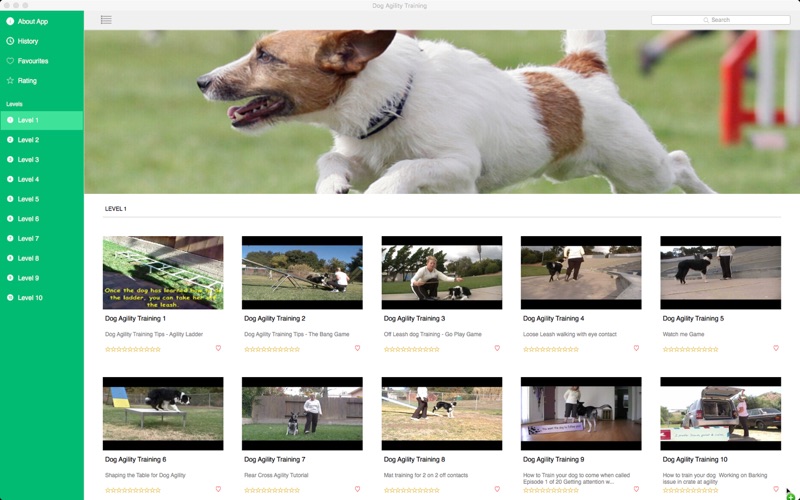Go to Level 6
The height and width of the screenshot is (500, 800).
tap(42, 219)
